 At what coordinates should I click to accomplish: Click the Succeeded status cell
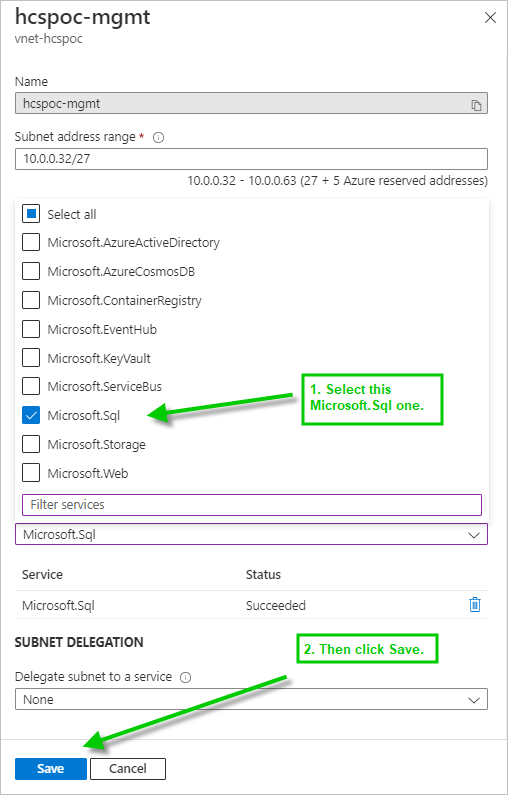(276, 605)
